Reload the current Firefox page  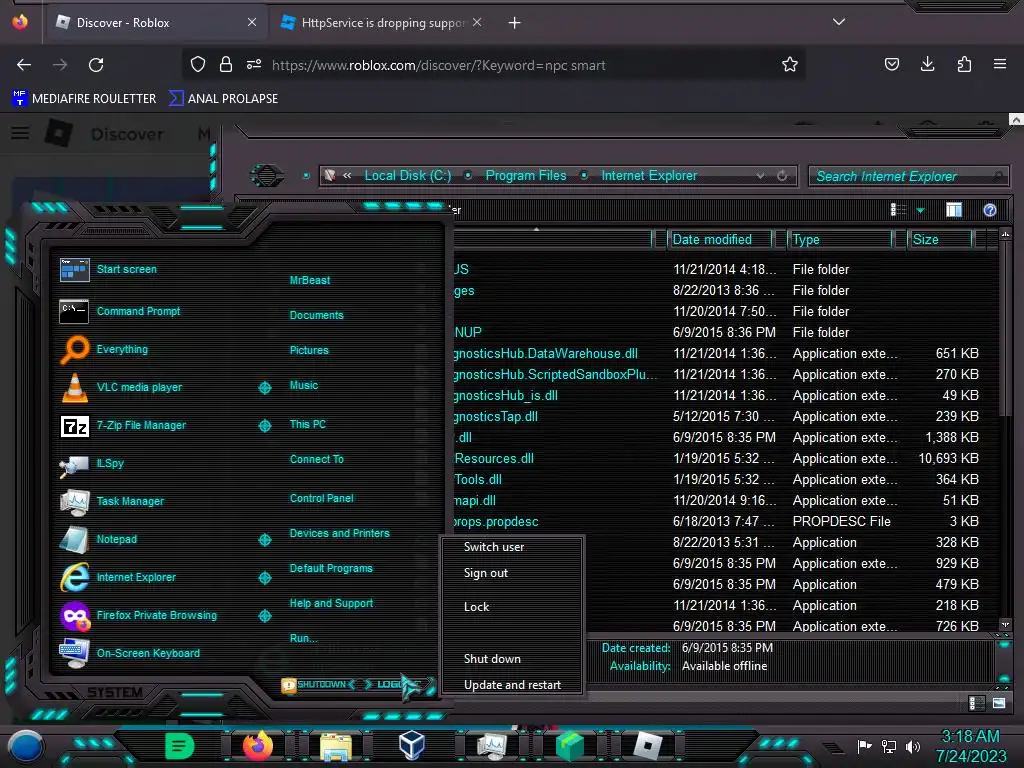[x=96, y=65]
